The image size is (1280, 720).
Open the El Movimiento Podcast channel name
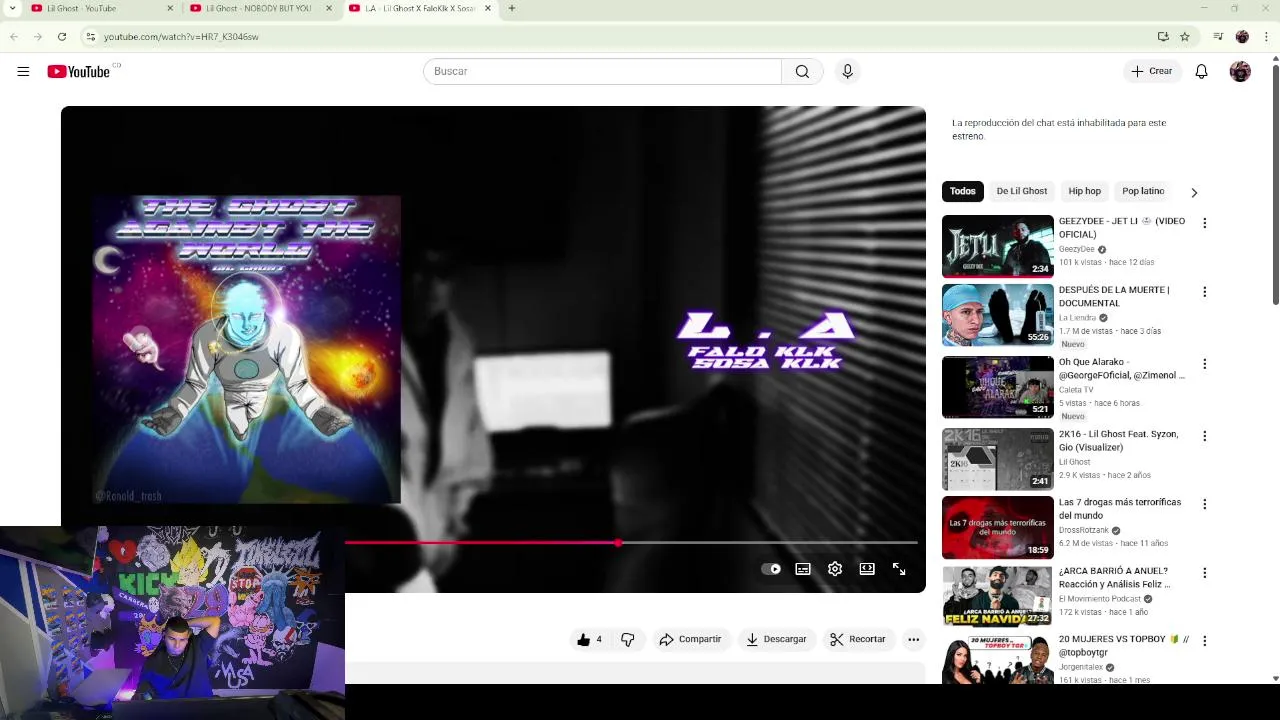point(1100,599)
